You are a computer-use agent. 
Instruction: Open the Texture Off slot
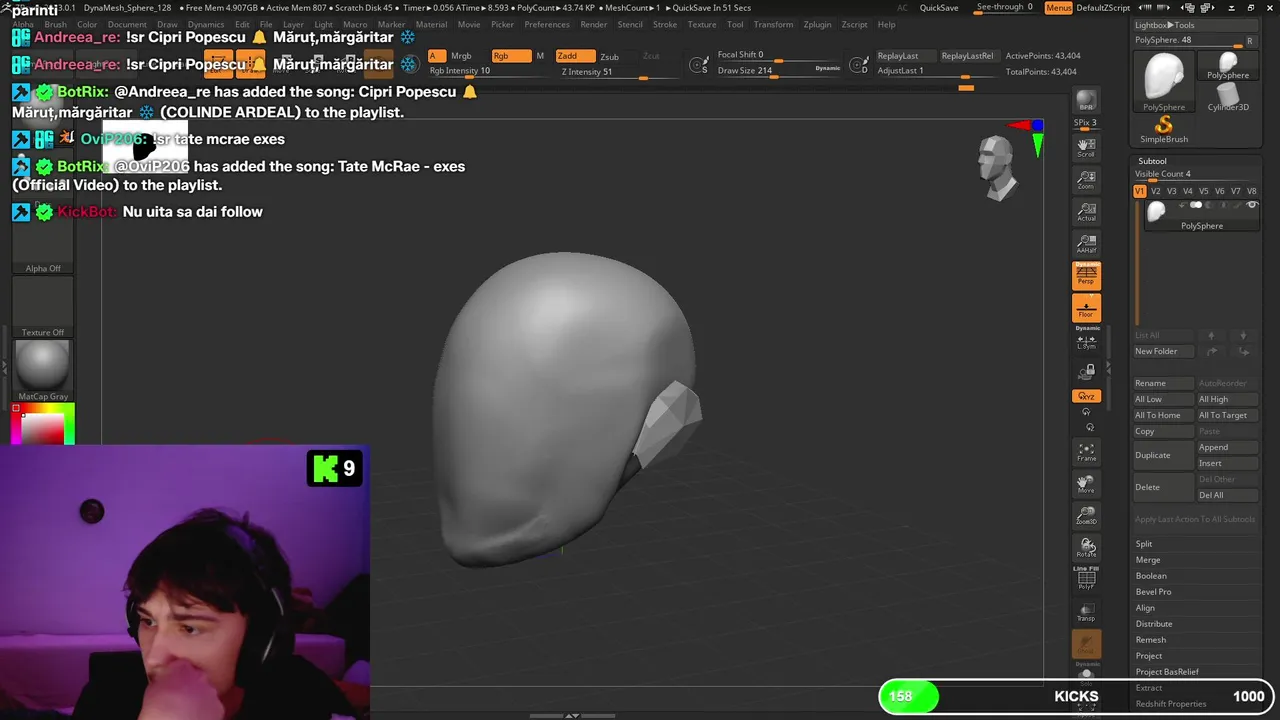coord(43,308)
